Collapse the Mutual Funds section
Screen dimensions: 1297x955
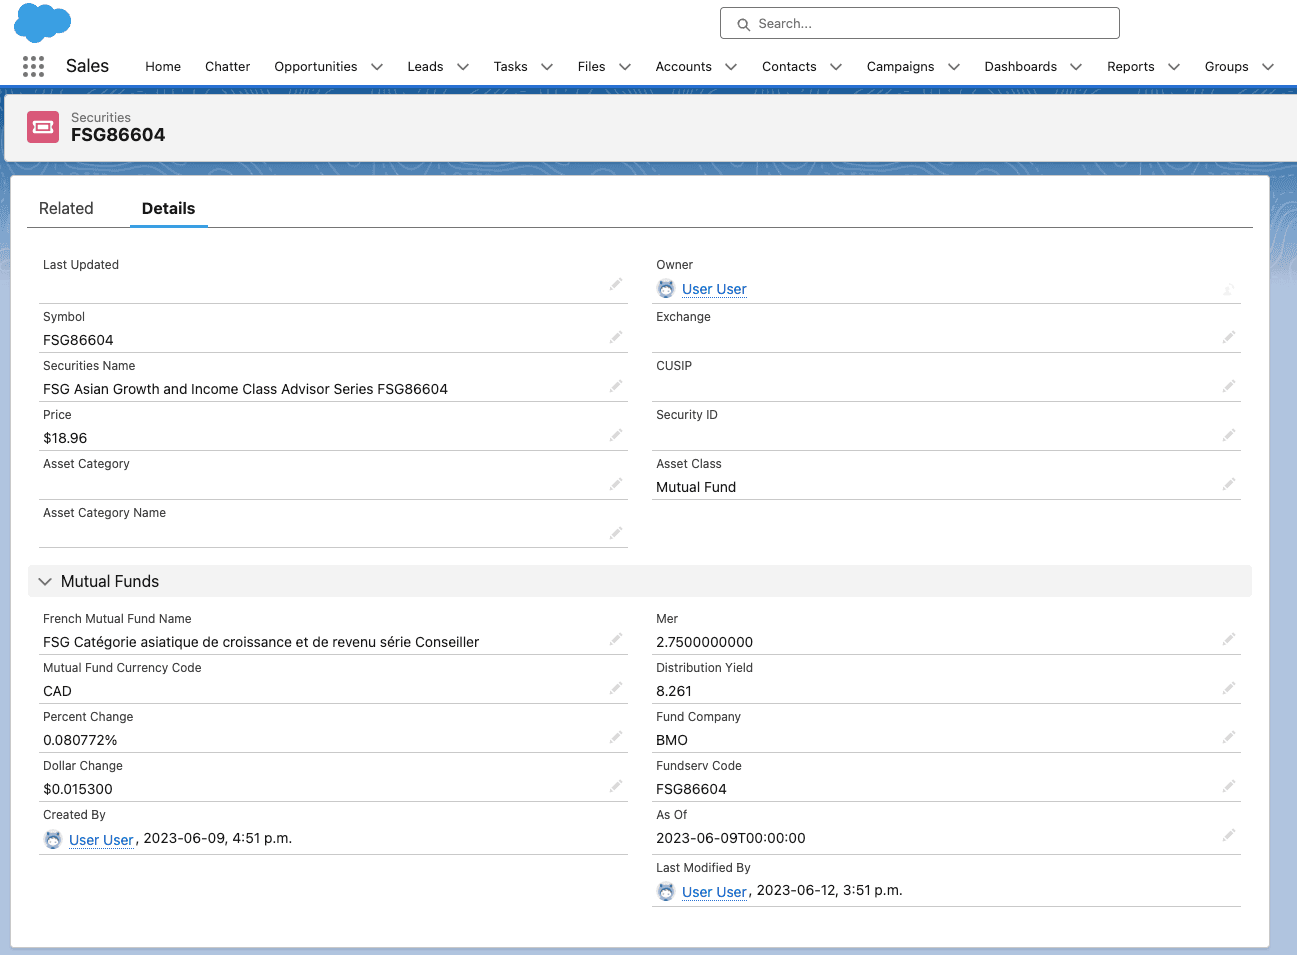tap(45, 581)
